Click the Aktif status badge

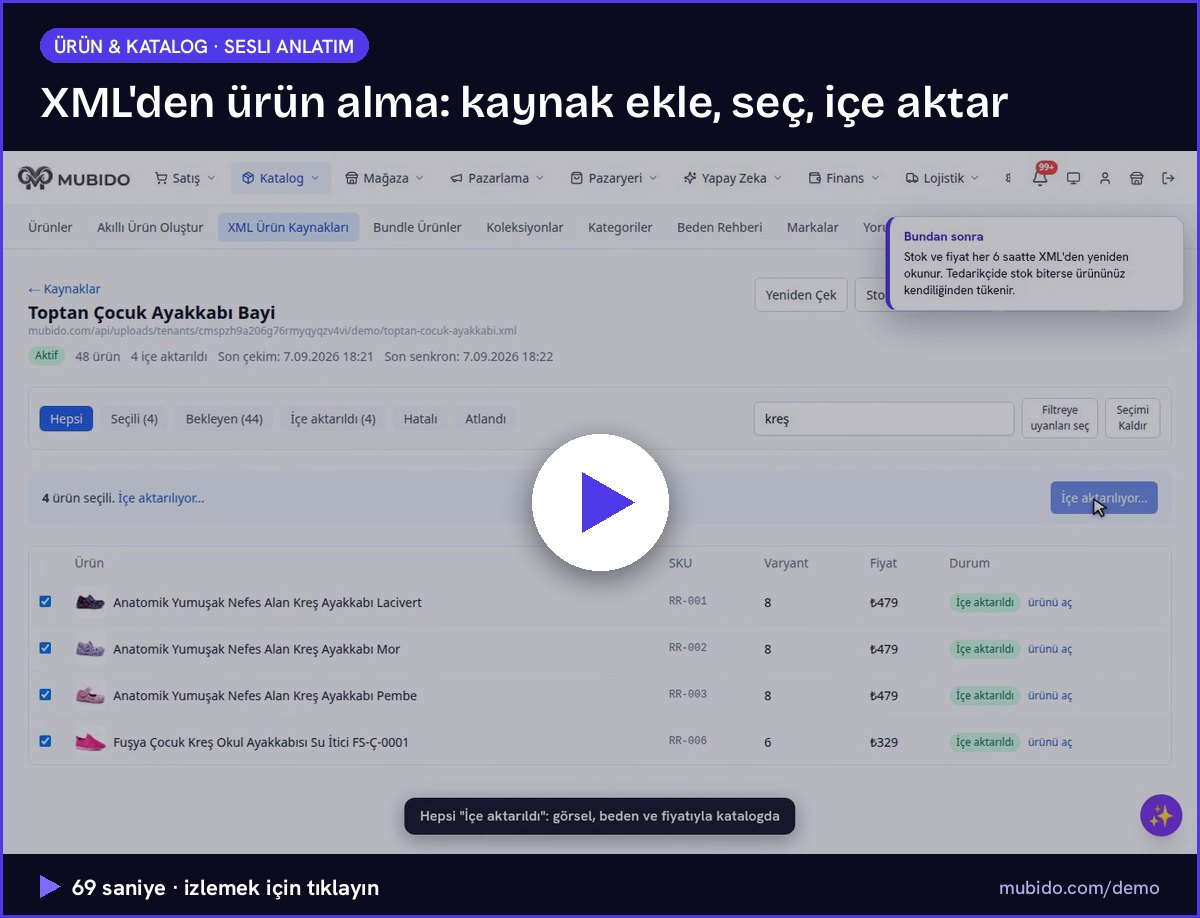click(x=47, y=356)
